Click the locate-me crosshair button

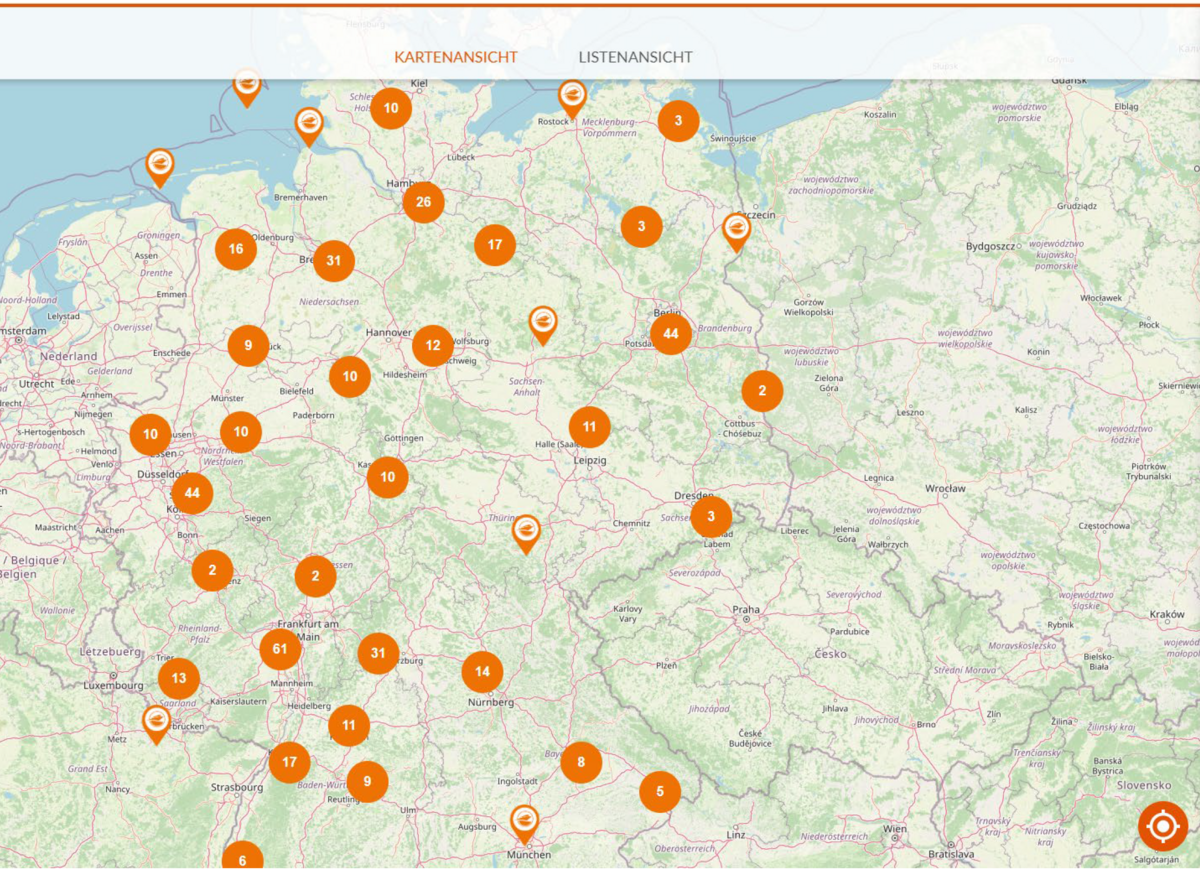(x=1162, y=826)
